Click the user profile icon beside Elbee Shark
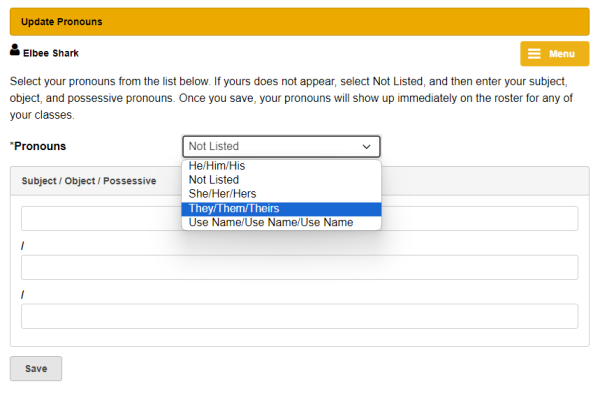Image resolution: width=600 pixels, height=393 pixels. (x=15, y=50)
